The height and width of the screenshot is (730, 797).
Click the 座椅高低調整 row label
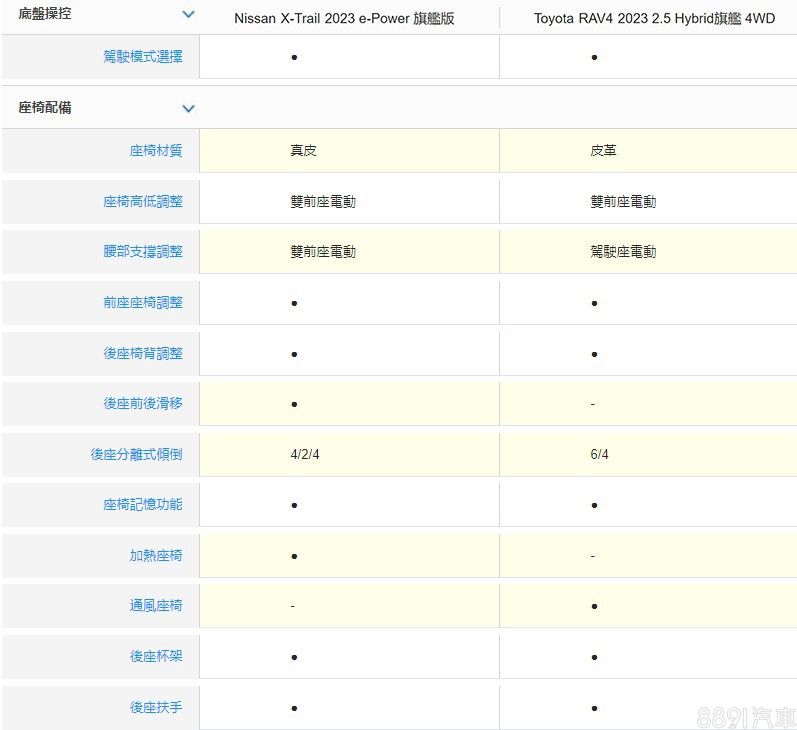143,202
